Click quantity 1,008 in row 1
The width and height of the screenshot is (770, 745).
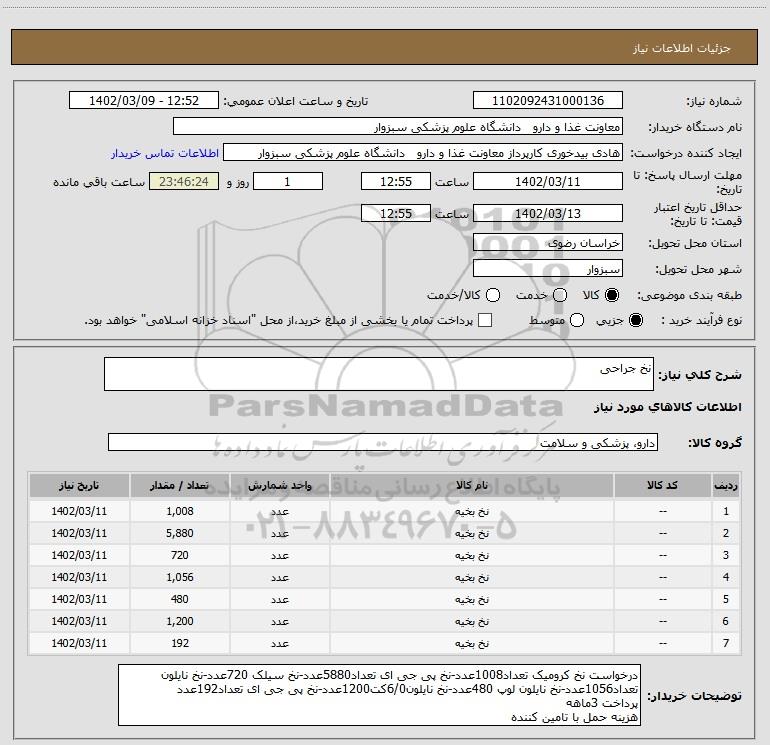(x=180, y=511)
